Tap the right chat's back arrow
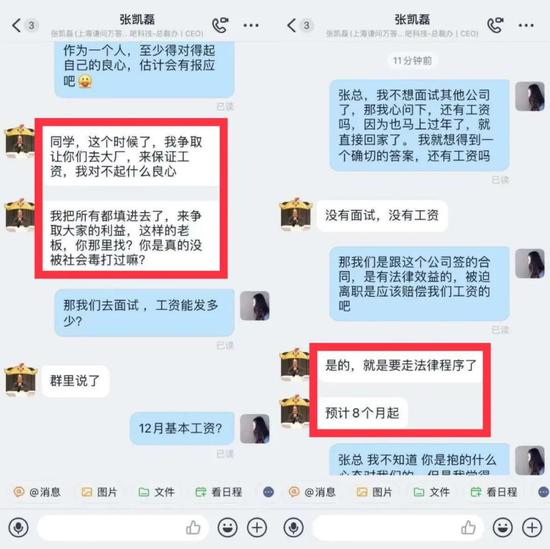Viewport: 550px width, 549px height. 291,26
